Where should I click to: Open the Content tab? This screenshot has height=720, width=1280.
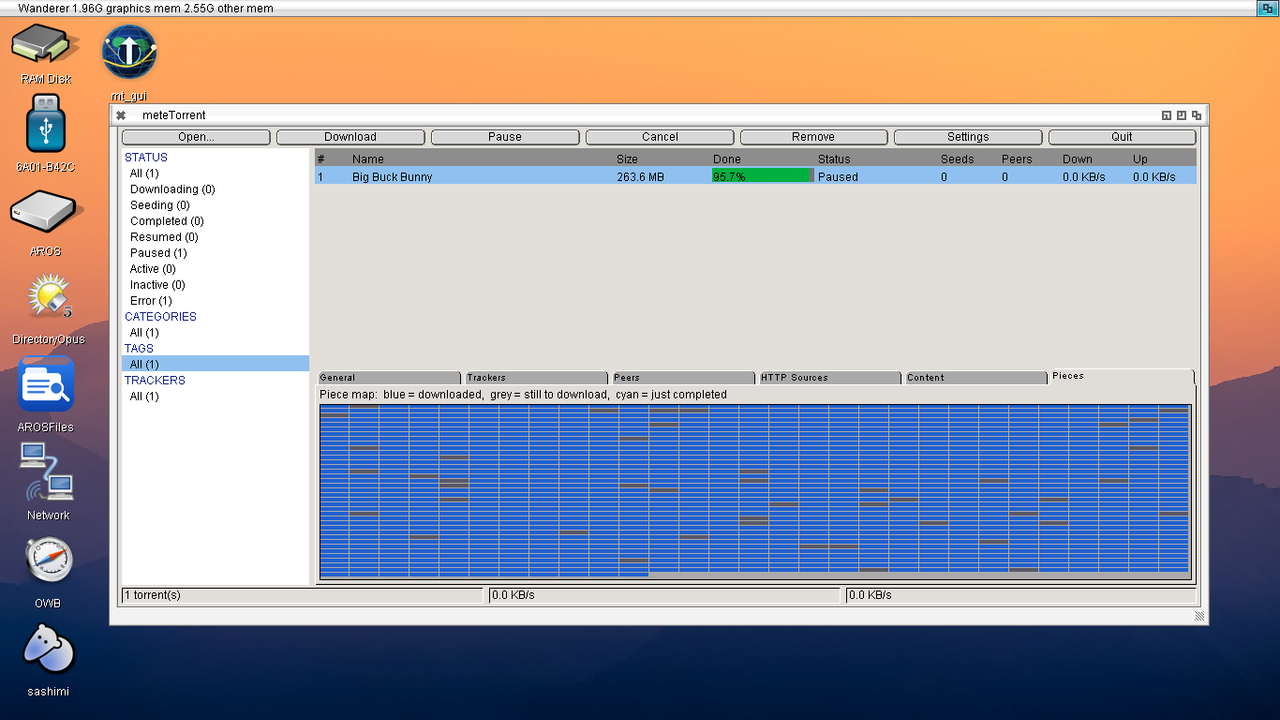976,378
